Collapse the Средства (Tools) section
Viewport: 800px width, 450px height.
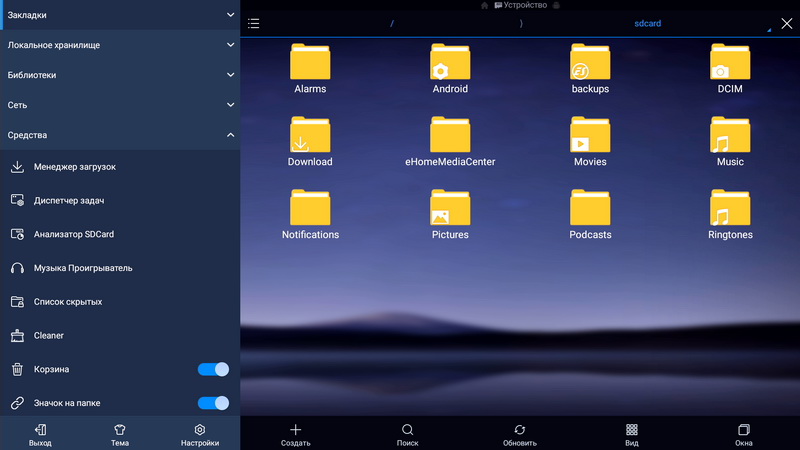[x=120, y=135]
